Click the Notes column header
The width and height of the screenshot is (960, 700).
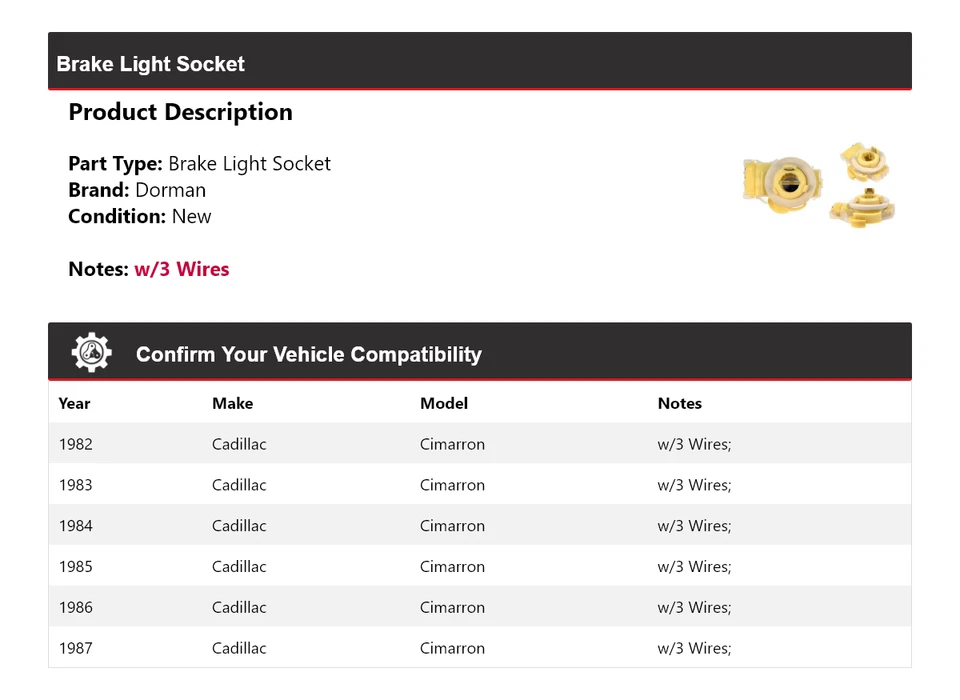(x=679, y=403)
